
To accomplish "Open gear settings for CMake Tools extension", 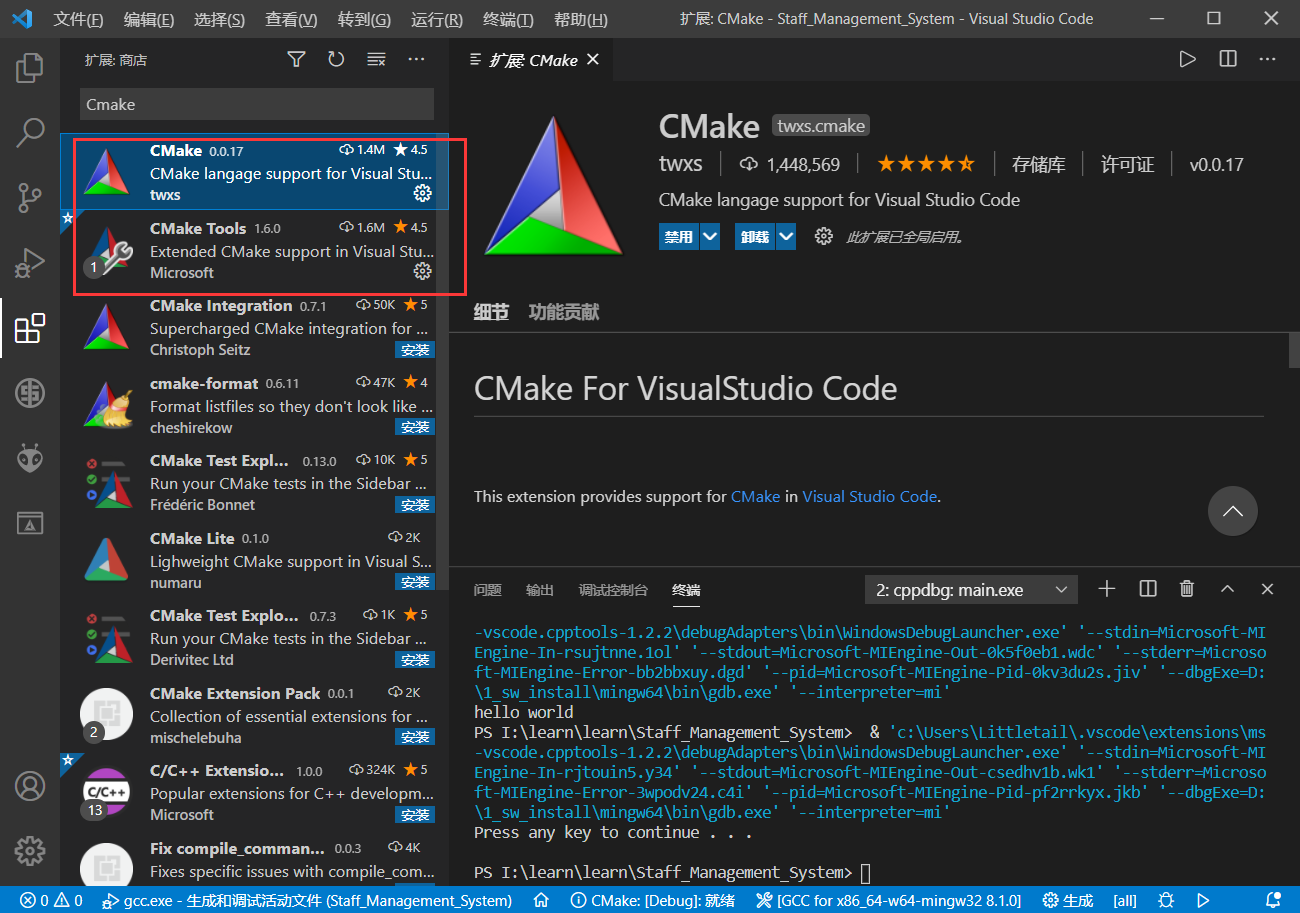I will 422,271.
